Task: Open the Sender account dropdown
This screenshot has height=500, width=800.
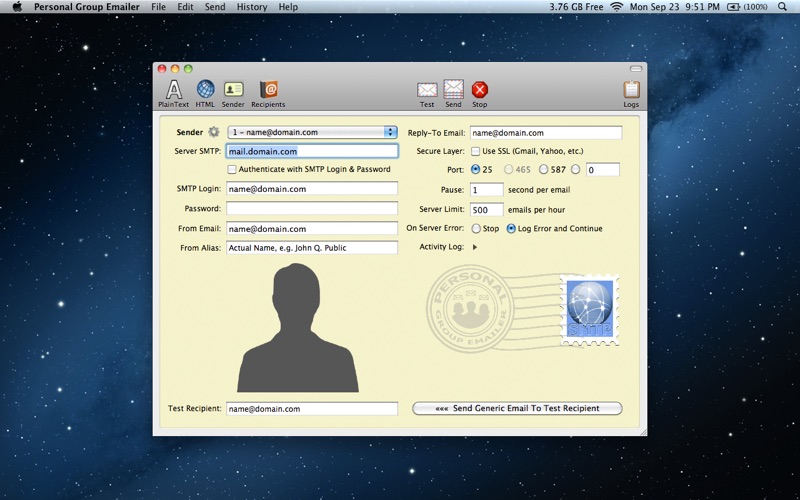Action: (312, 132)
